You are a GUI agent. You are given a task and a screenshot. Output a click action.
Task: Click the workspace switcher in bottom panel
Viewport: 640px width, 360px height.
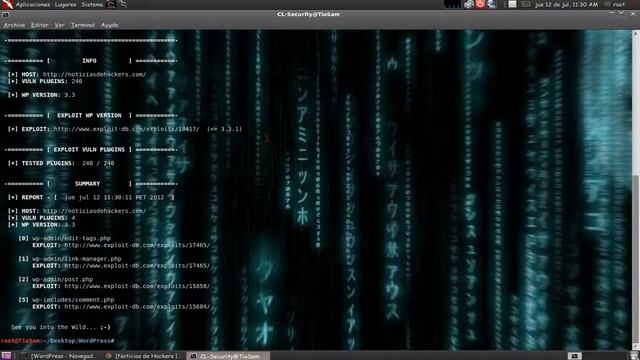pos(574,356)
